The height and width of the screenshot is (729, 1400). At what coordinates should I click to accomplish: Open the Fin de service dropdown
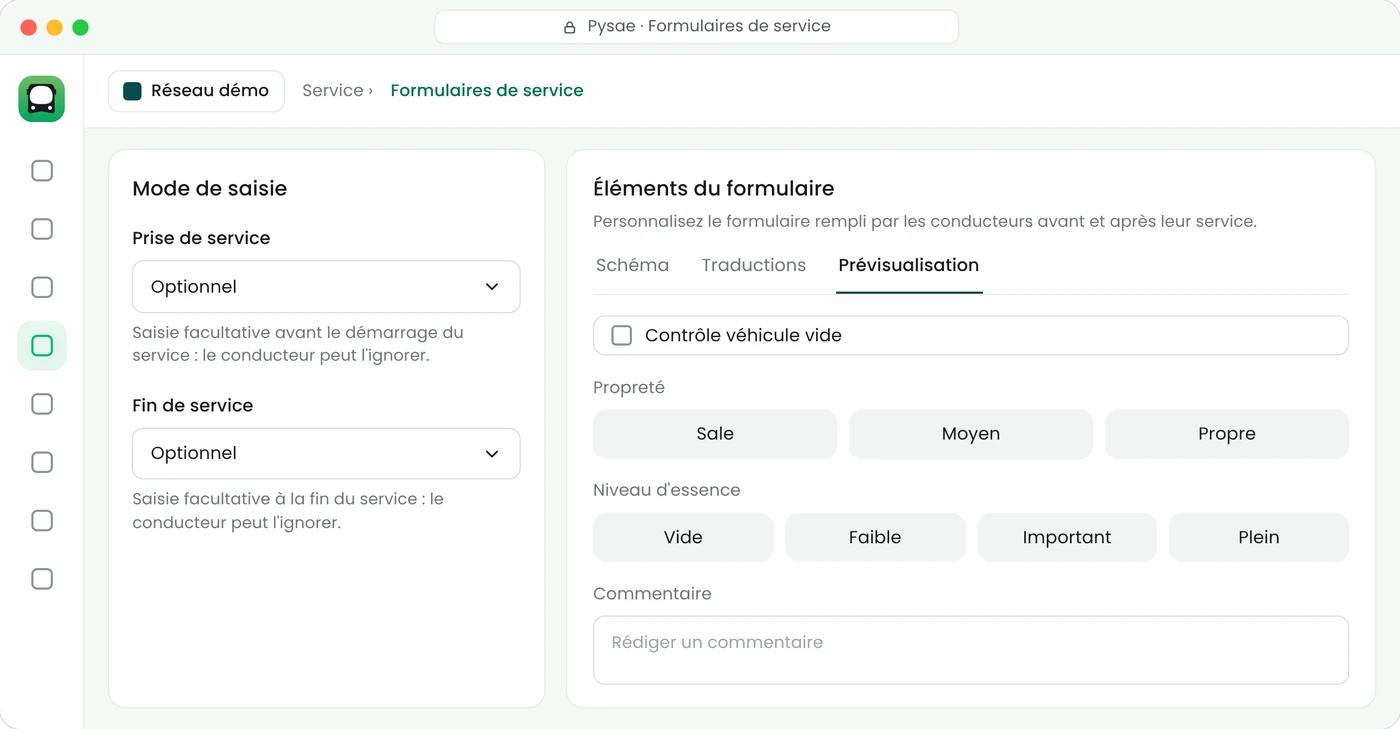pos(326,454)
